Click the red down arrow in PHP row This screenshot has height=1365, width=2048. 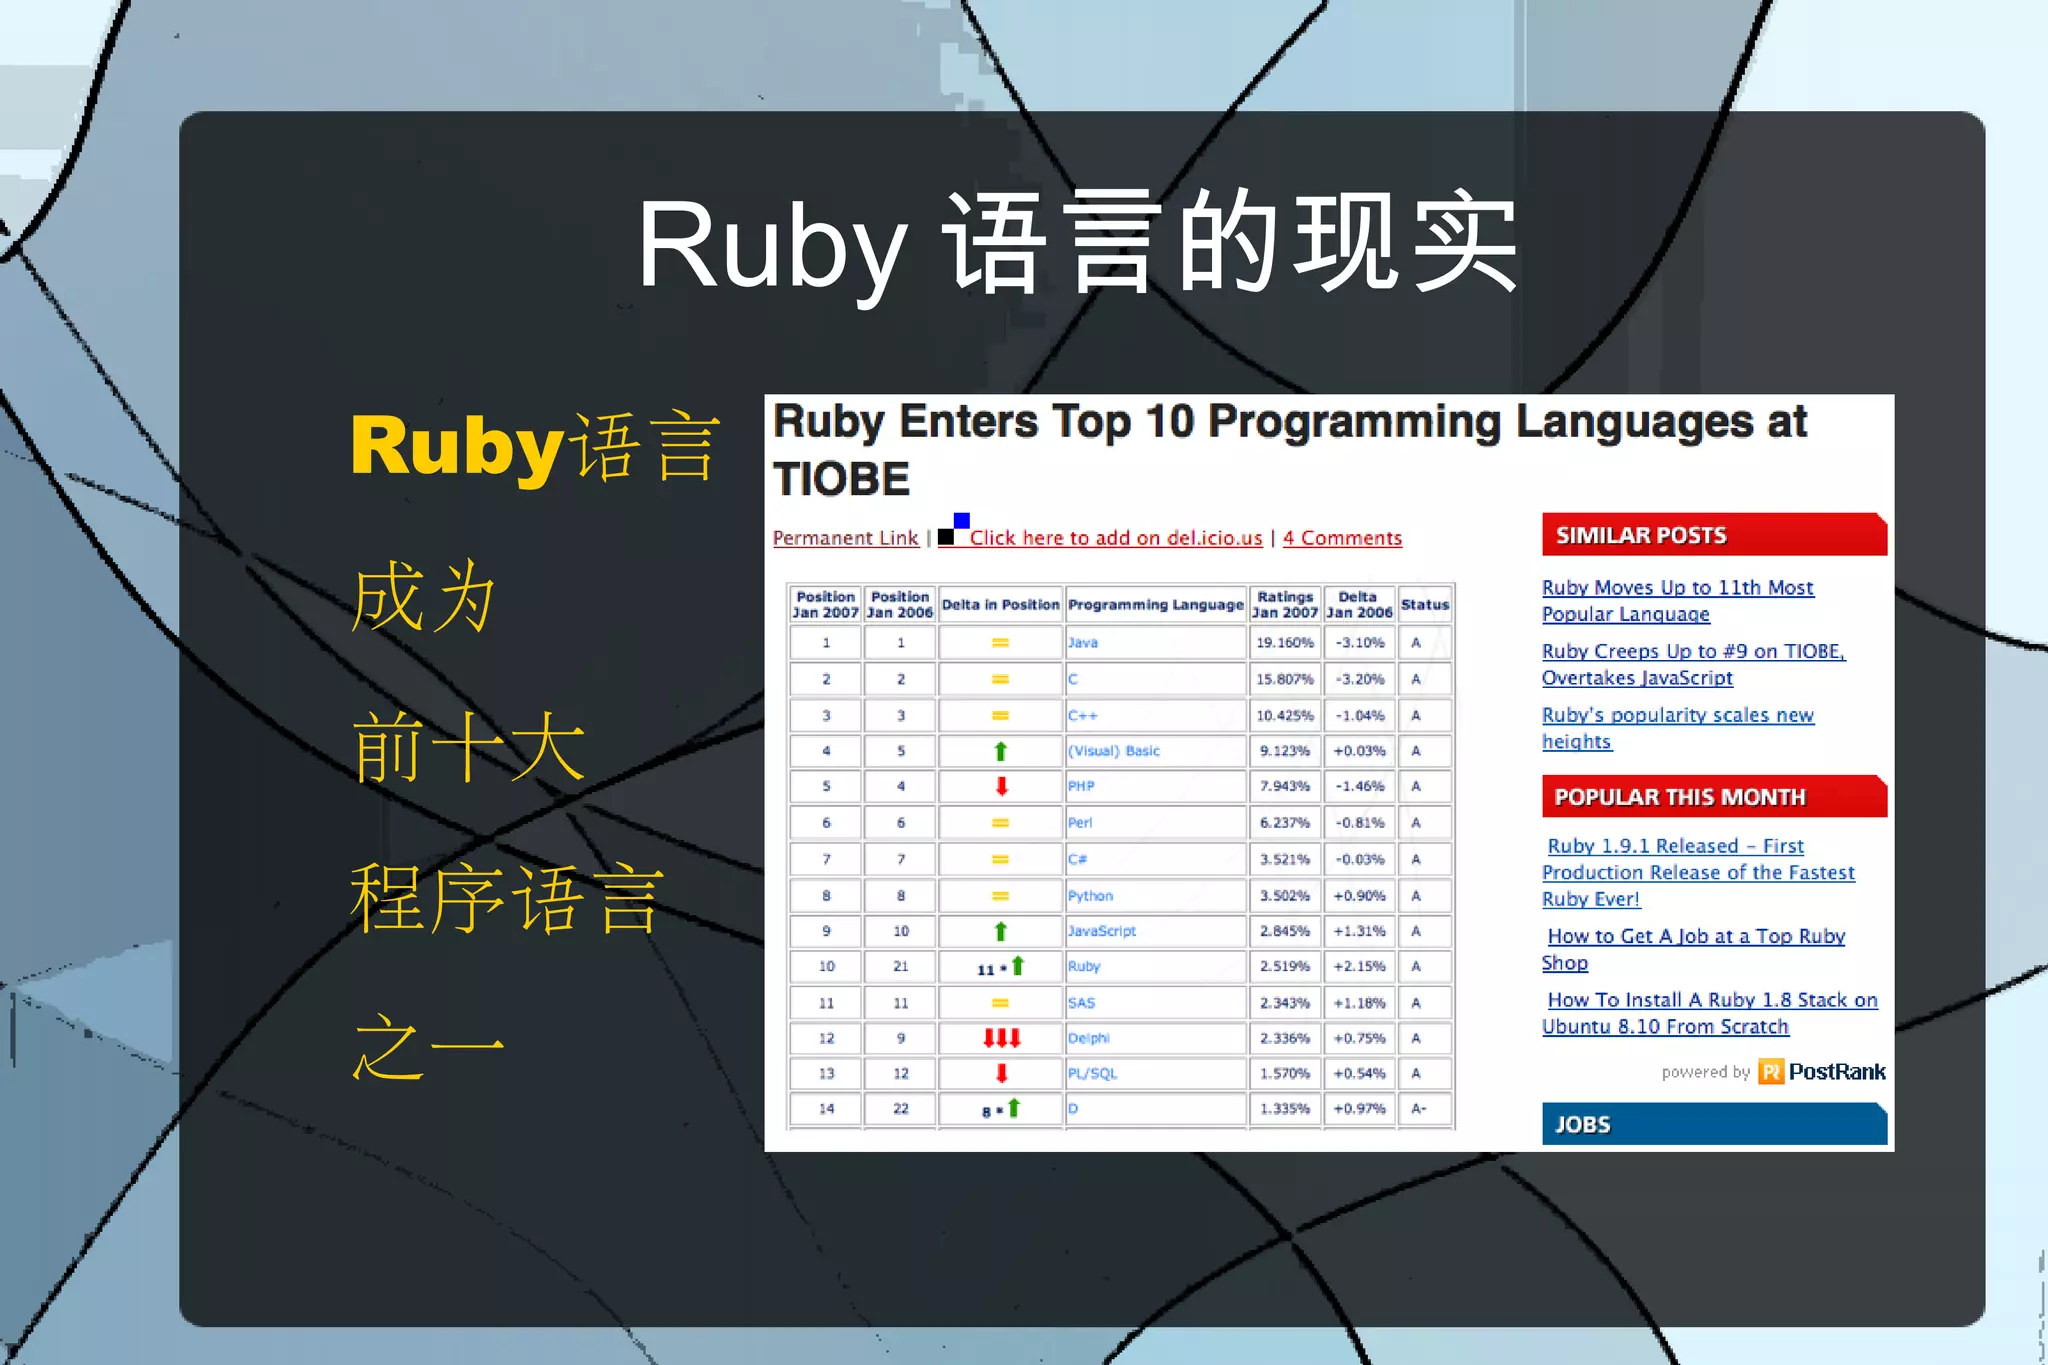1001,786
